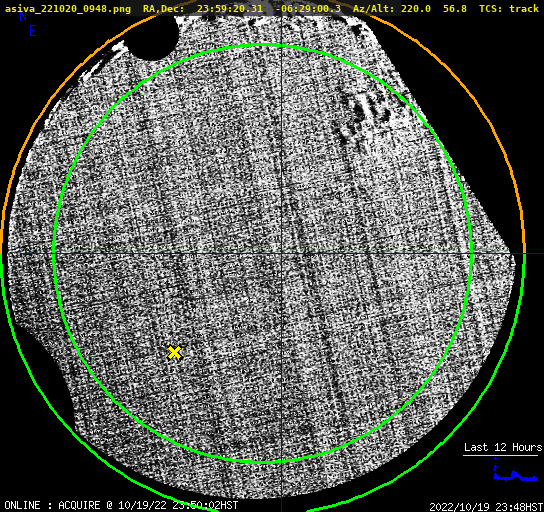Click the altitude value 56.8
The width and height of the screenshot is (544, 512).
[455, 8]
